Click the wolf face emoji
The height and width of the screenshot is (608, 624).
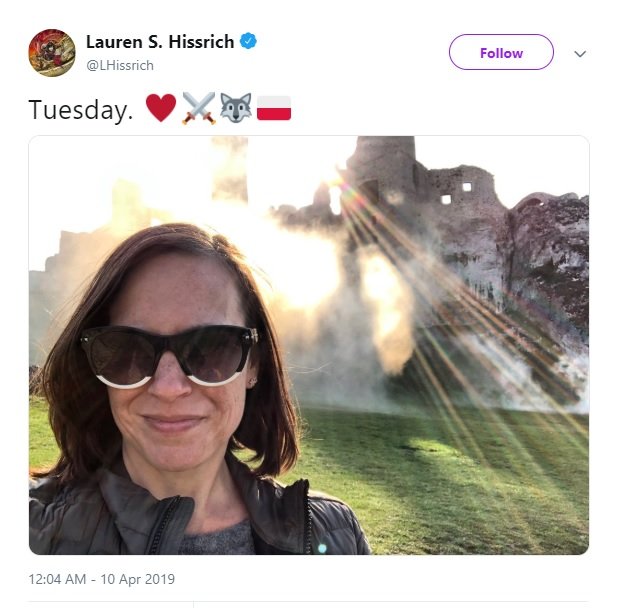pyautogui.click(x=236, y=108)
